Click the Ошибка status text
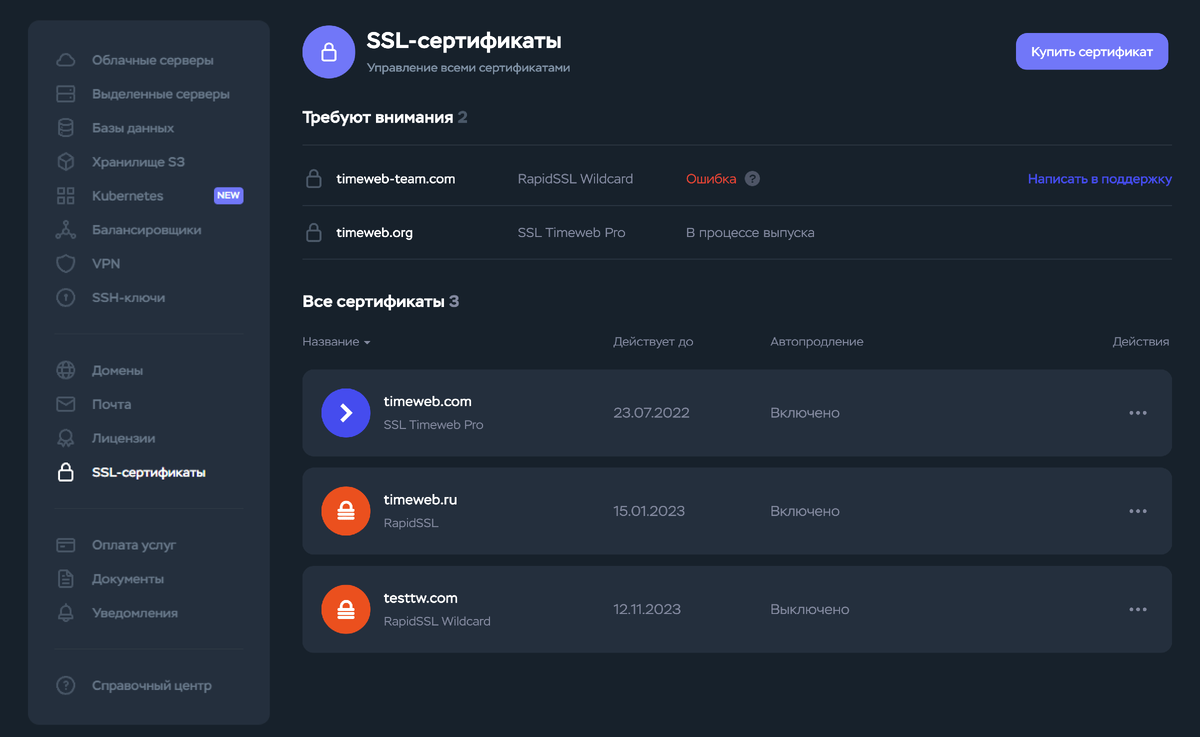This screenshot has width=1200, height=737. pyautogui.click(x=711, y=179)
